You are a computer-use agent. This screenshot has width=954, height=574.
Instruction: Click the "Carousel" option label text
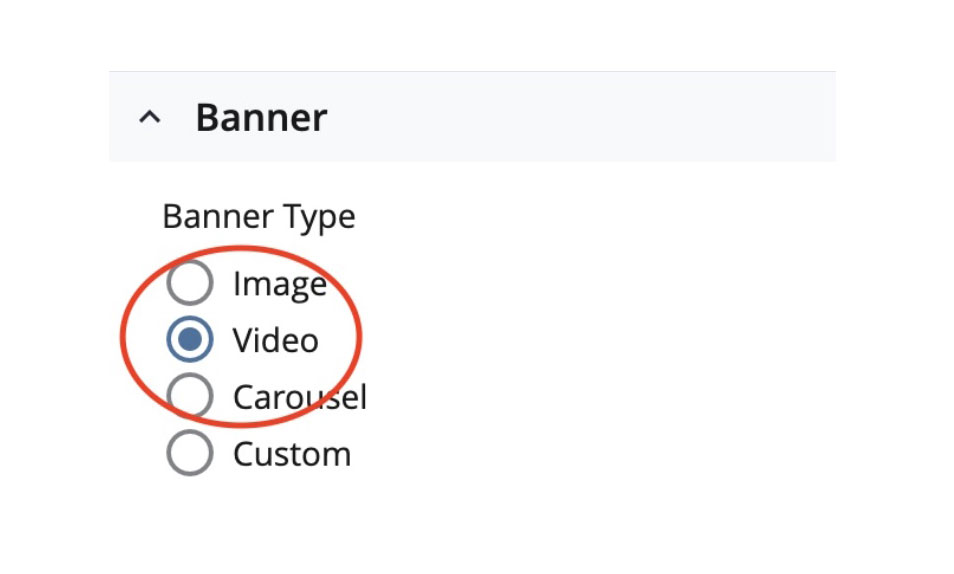point(300,397)
